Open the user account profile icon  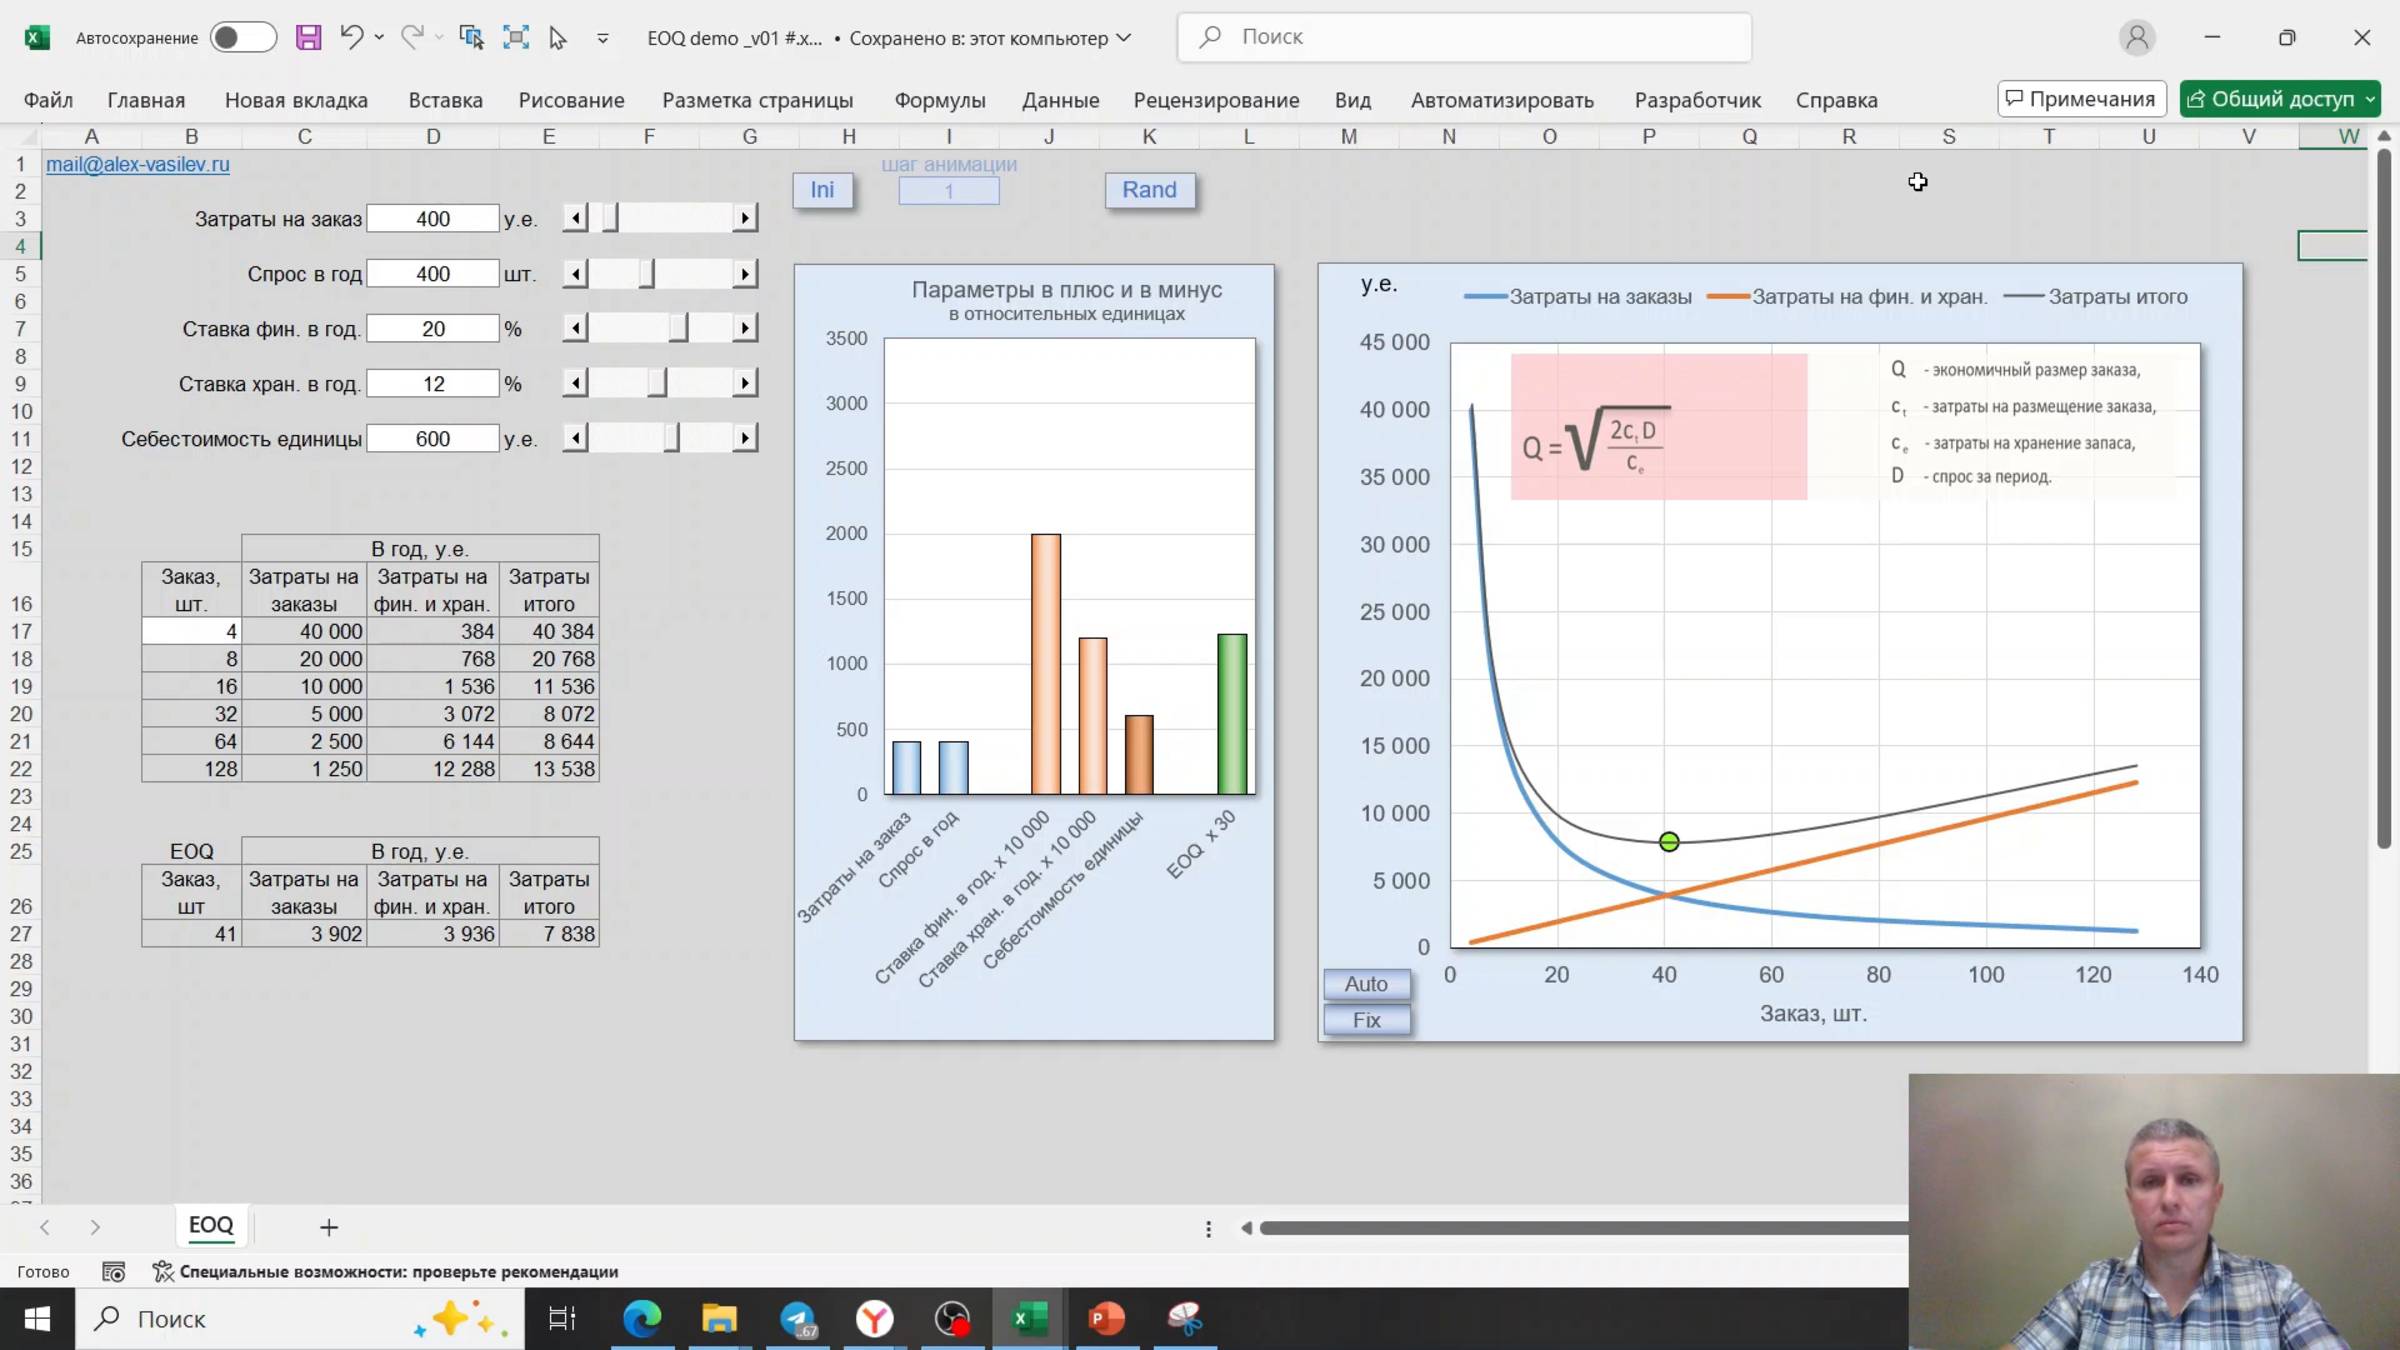[x=2137, y=38]
